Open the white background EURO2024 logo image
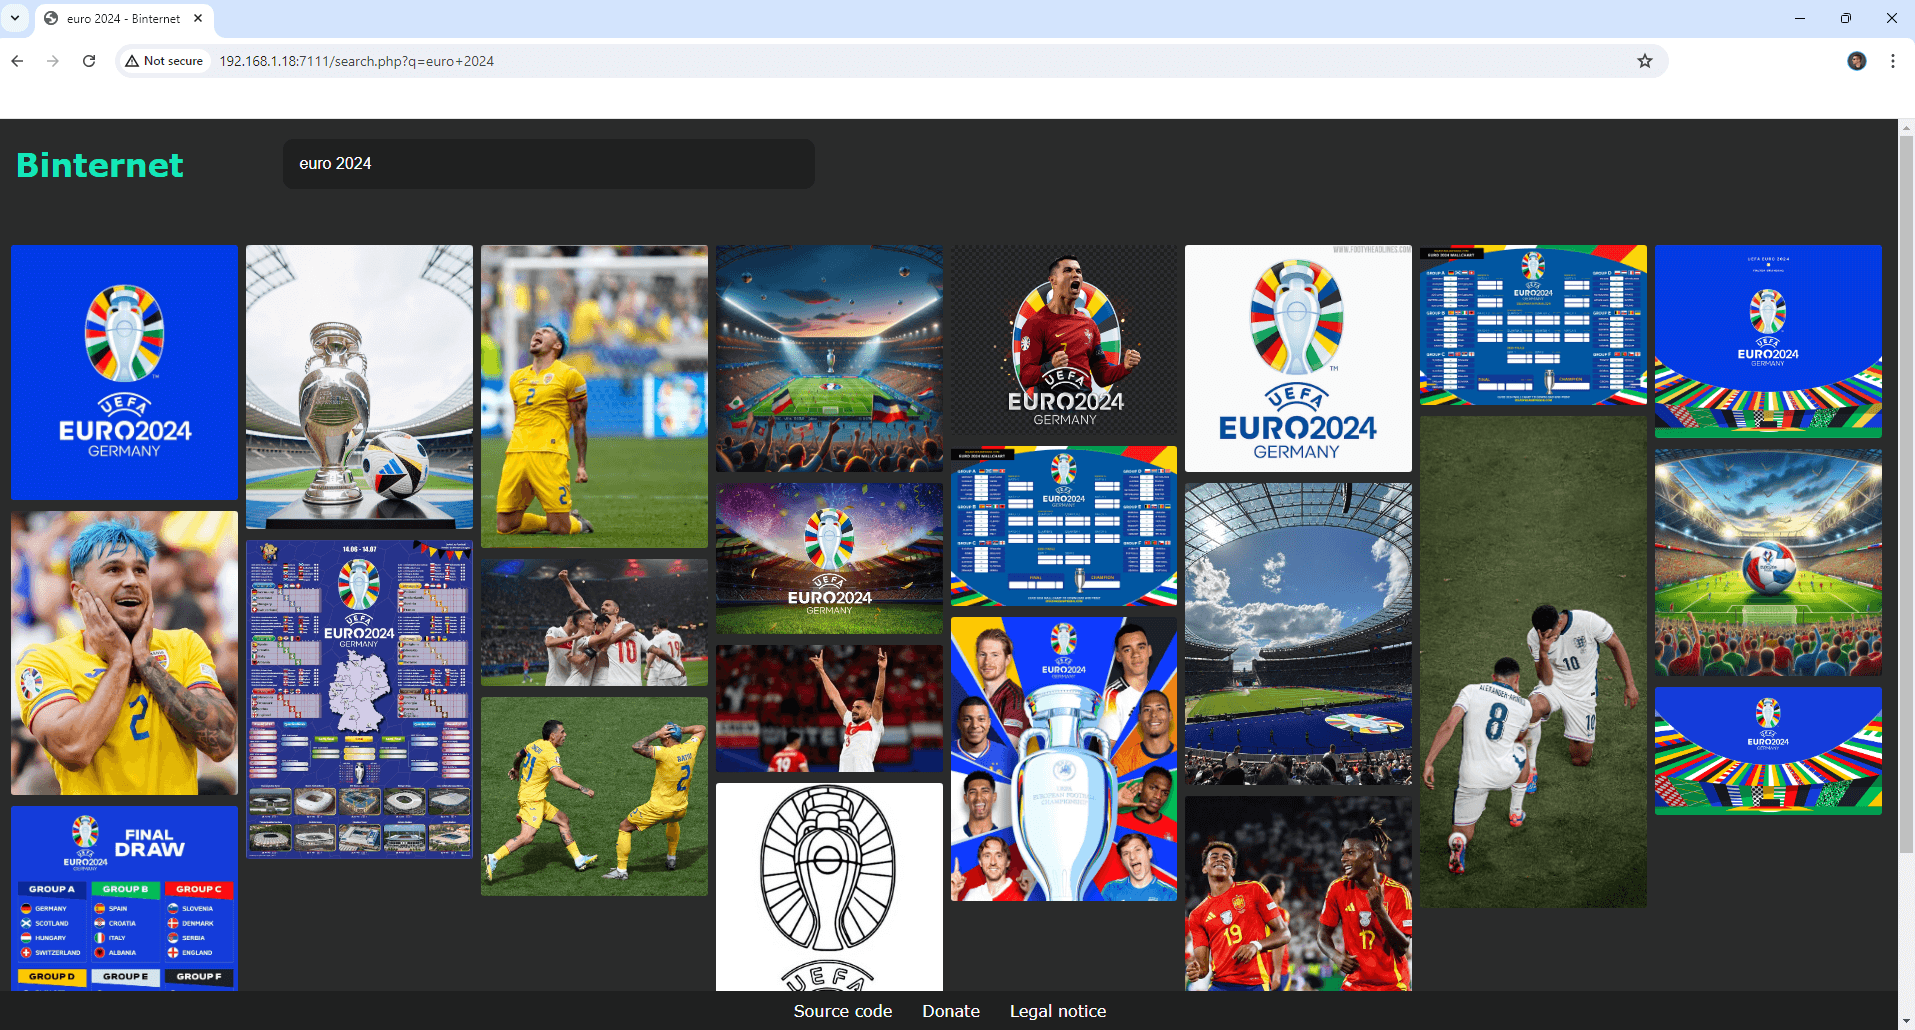1915x1030 pixels. click(x=1298, y=358)
